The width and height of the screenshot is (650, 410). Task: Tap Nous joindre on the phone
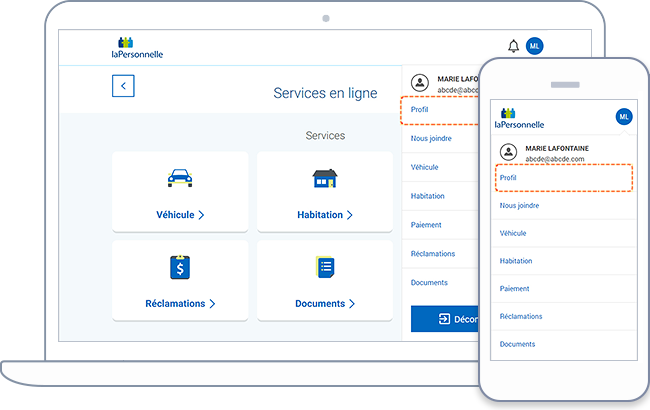(x=520, y=205)
